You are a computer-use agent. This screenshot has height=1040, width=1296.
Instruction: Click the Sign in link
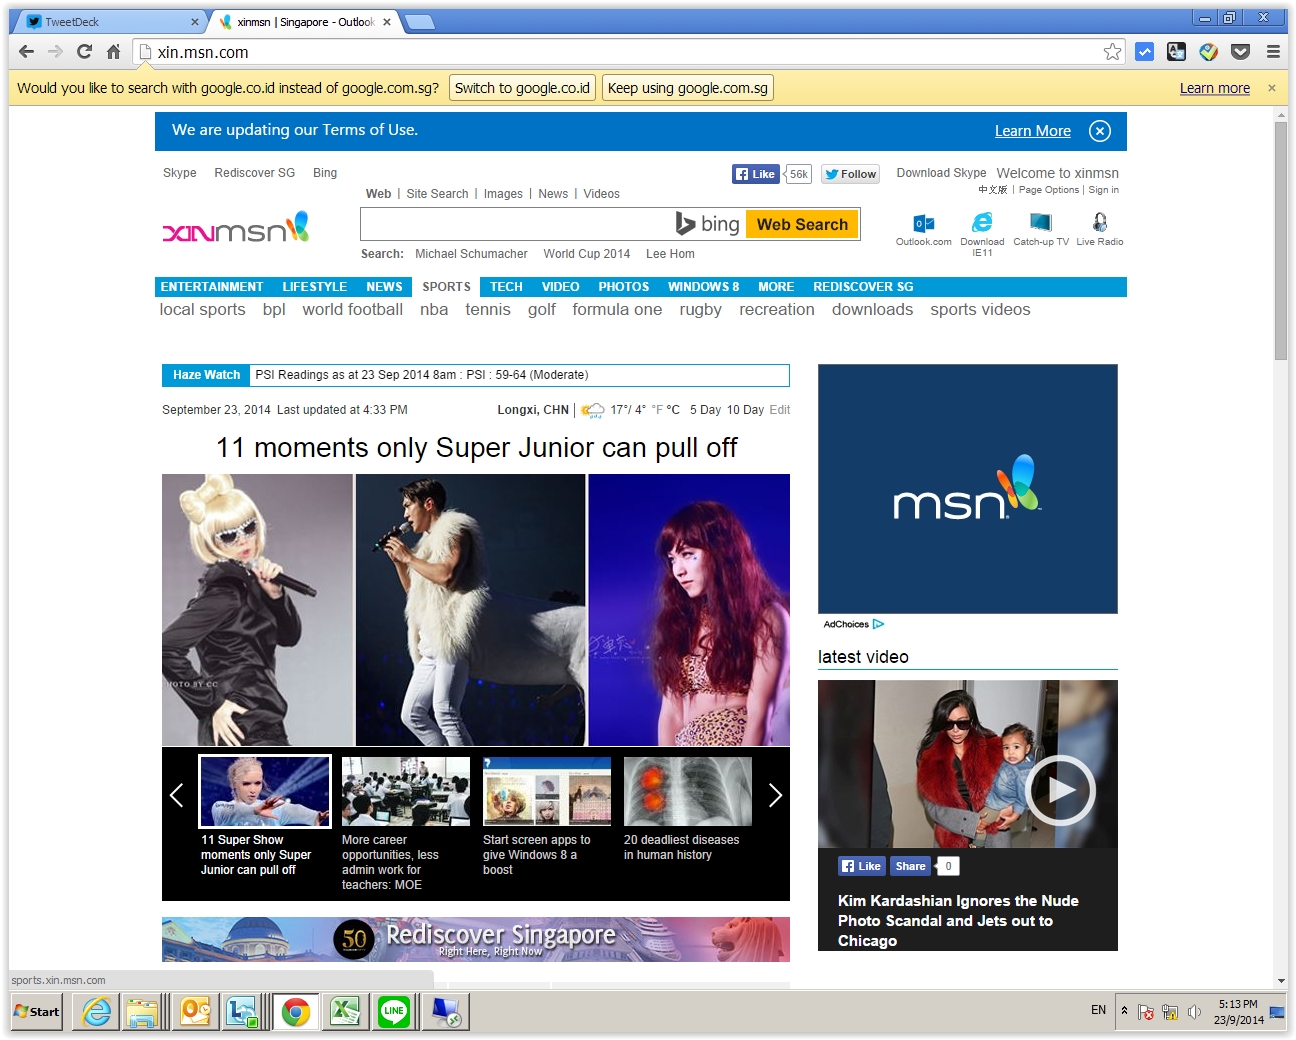point(1104,190)
